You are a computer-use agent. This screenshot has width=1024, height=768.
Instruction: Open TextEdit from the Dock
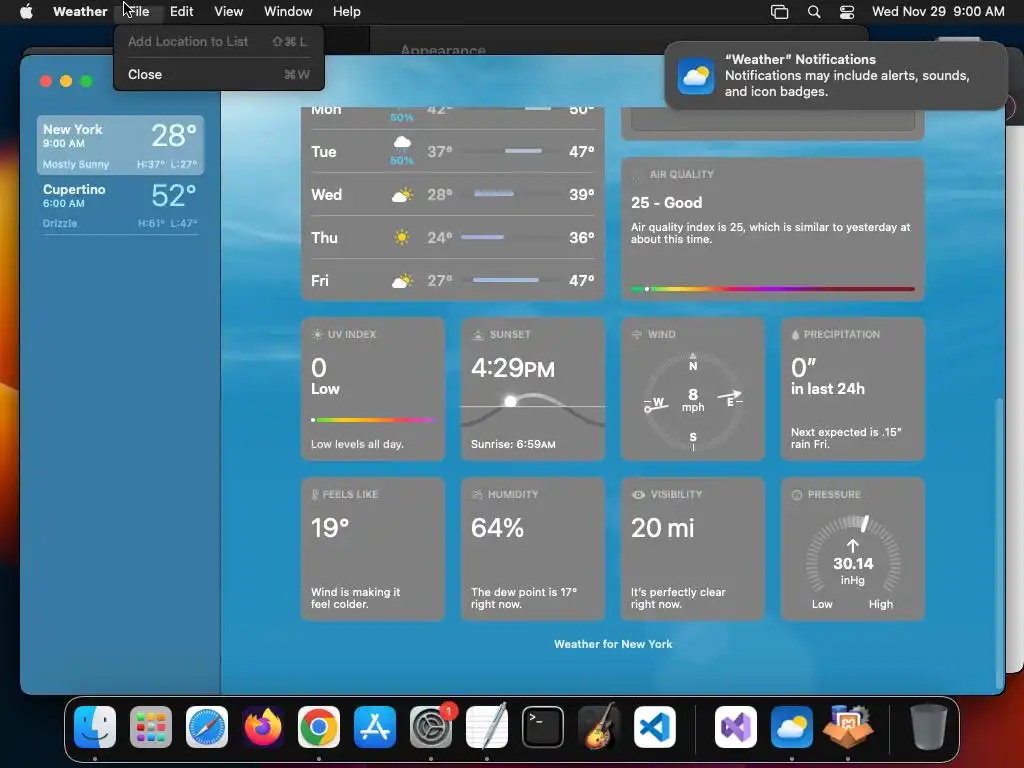pos(487,727)
